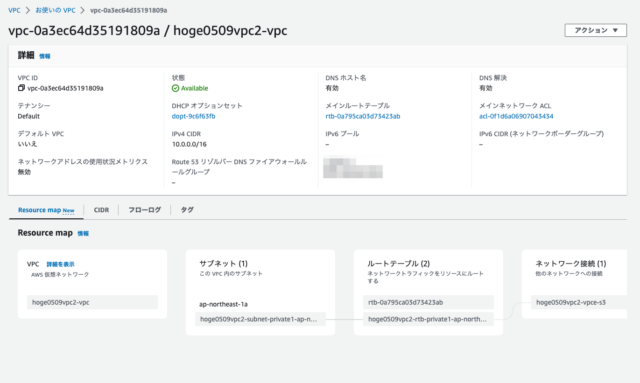Go to お使いの VPC breadcrumb
Image resolution: width=640 pixels, height=383 pixels.
(55, 10)
